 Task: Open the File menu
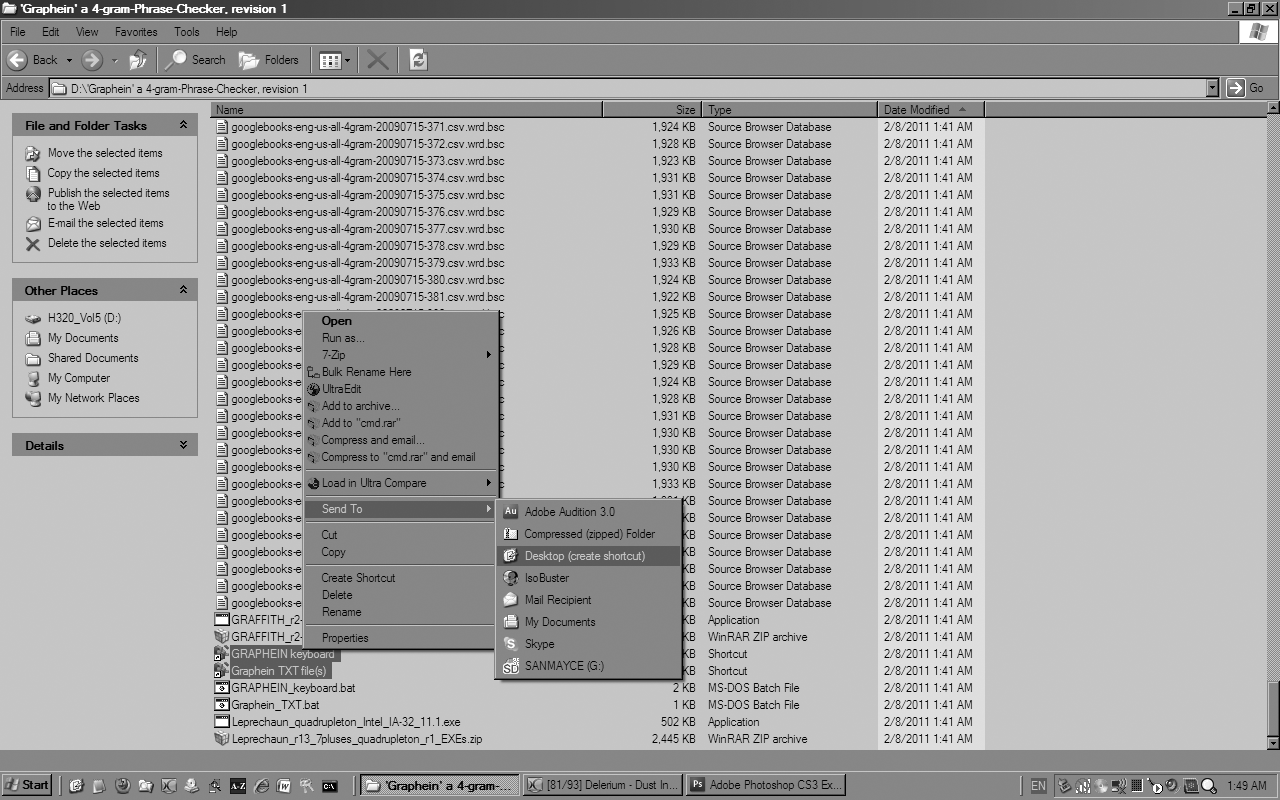[18, 32]
